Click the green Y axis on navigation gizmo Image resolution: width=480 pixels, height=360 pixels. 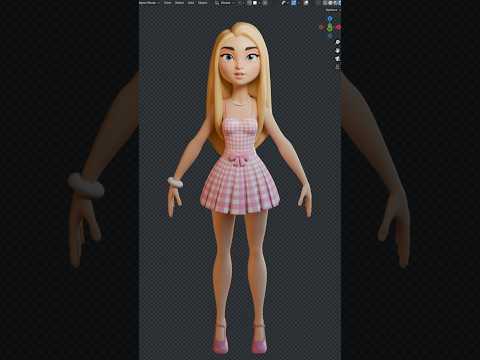click(330, 28)
